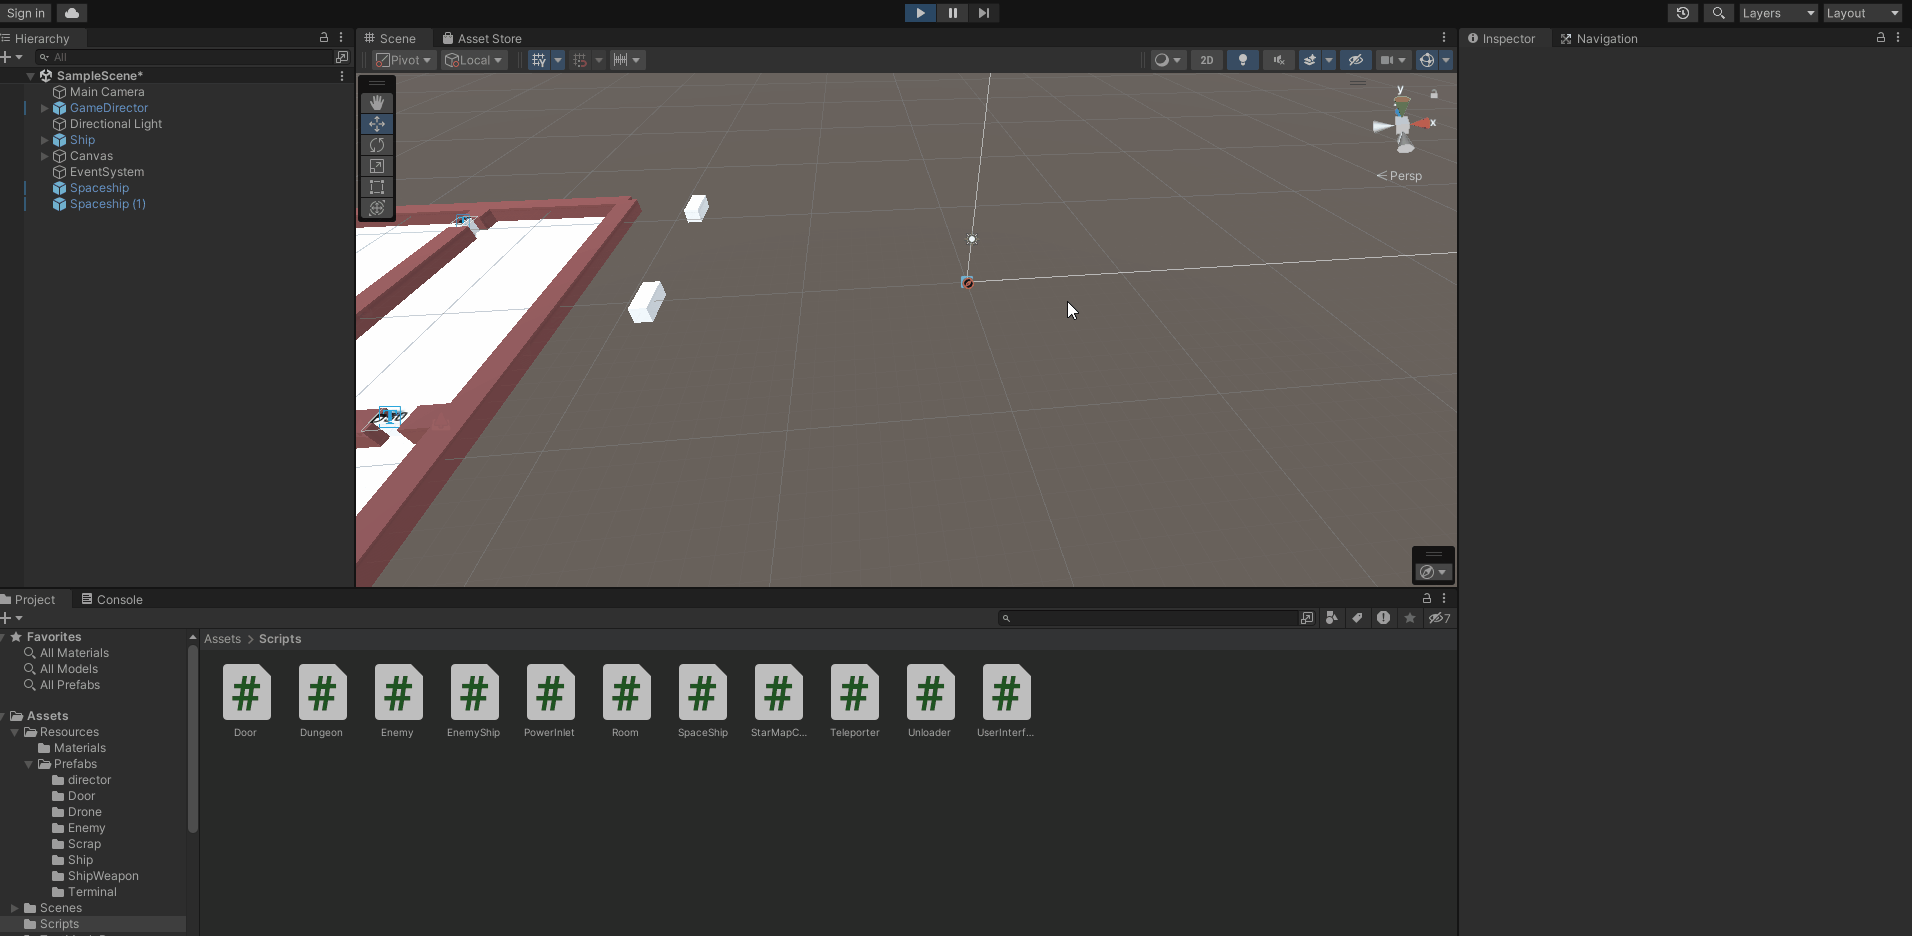The height and width of the screenshot is (936, 1912).
Task: Toggle scene lighting
Action: click(1241, 60)
